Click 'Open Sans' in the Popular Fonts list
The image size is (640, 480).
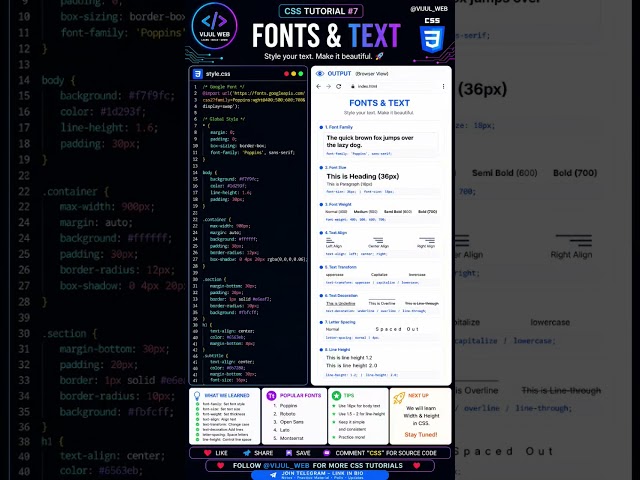tap(292, 422)
